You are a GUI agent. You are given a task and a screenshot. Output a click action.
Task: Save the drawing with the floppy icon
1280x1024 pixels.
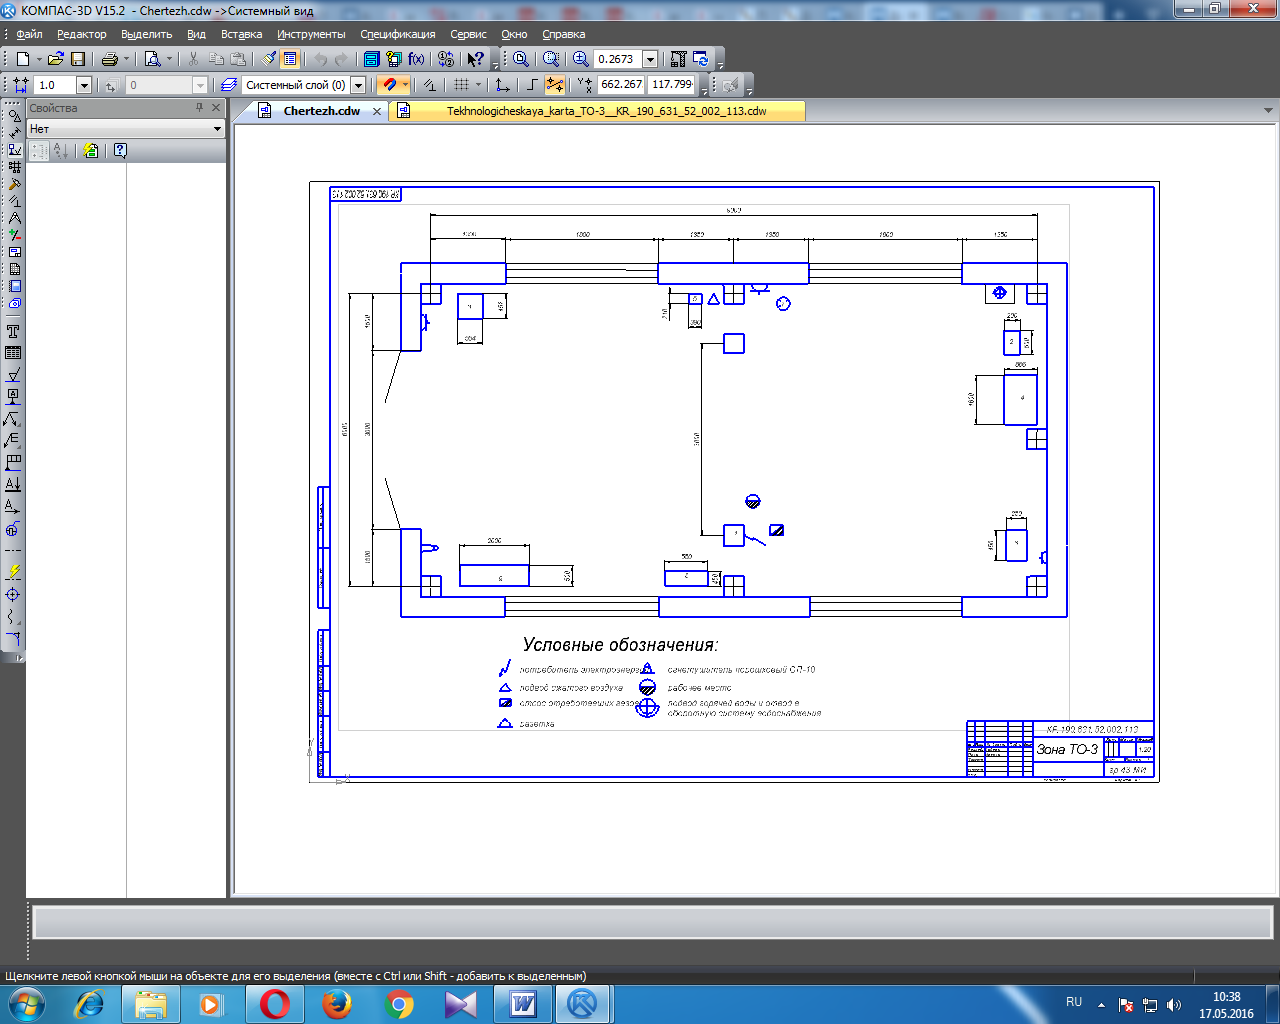[78, 59]
